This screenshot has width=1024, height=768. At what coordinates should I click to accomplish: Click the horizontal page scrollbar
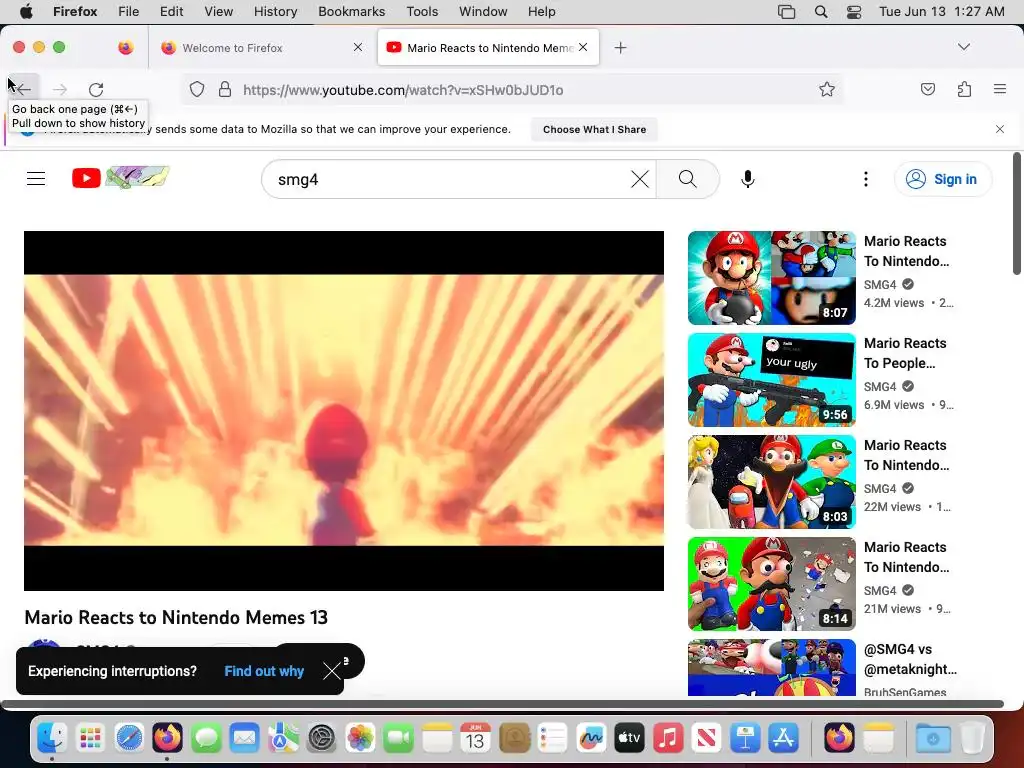[502, 704]
